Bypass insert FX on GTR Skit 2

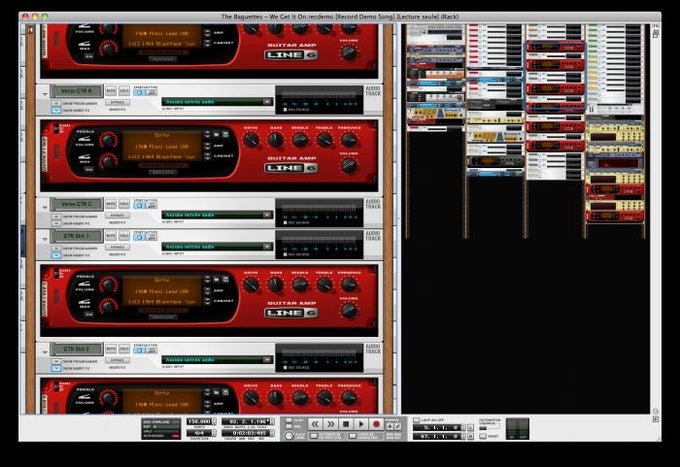point(118,360)
